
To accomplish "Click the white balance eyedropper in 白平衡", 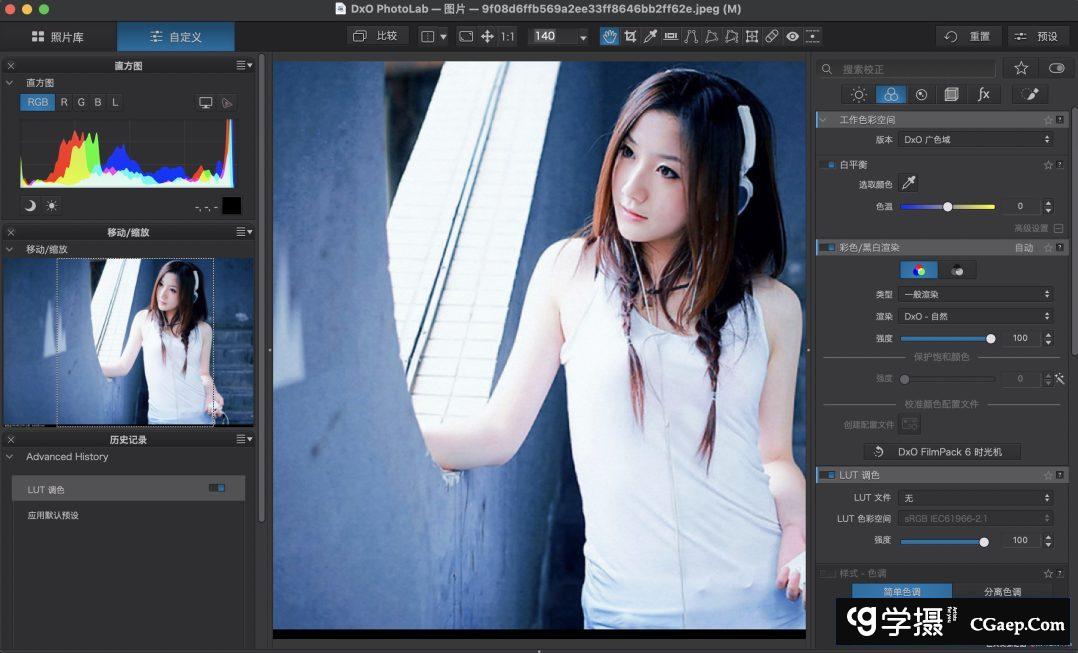I will click(910, 184).
